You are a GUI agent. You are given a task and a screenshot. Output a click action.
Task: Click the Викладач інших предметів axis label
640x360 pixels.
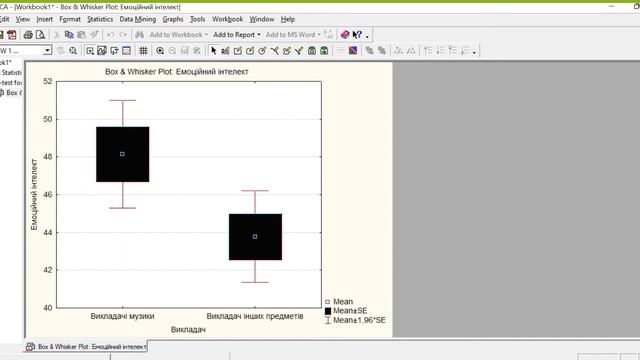click(x=255, y=316)
